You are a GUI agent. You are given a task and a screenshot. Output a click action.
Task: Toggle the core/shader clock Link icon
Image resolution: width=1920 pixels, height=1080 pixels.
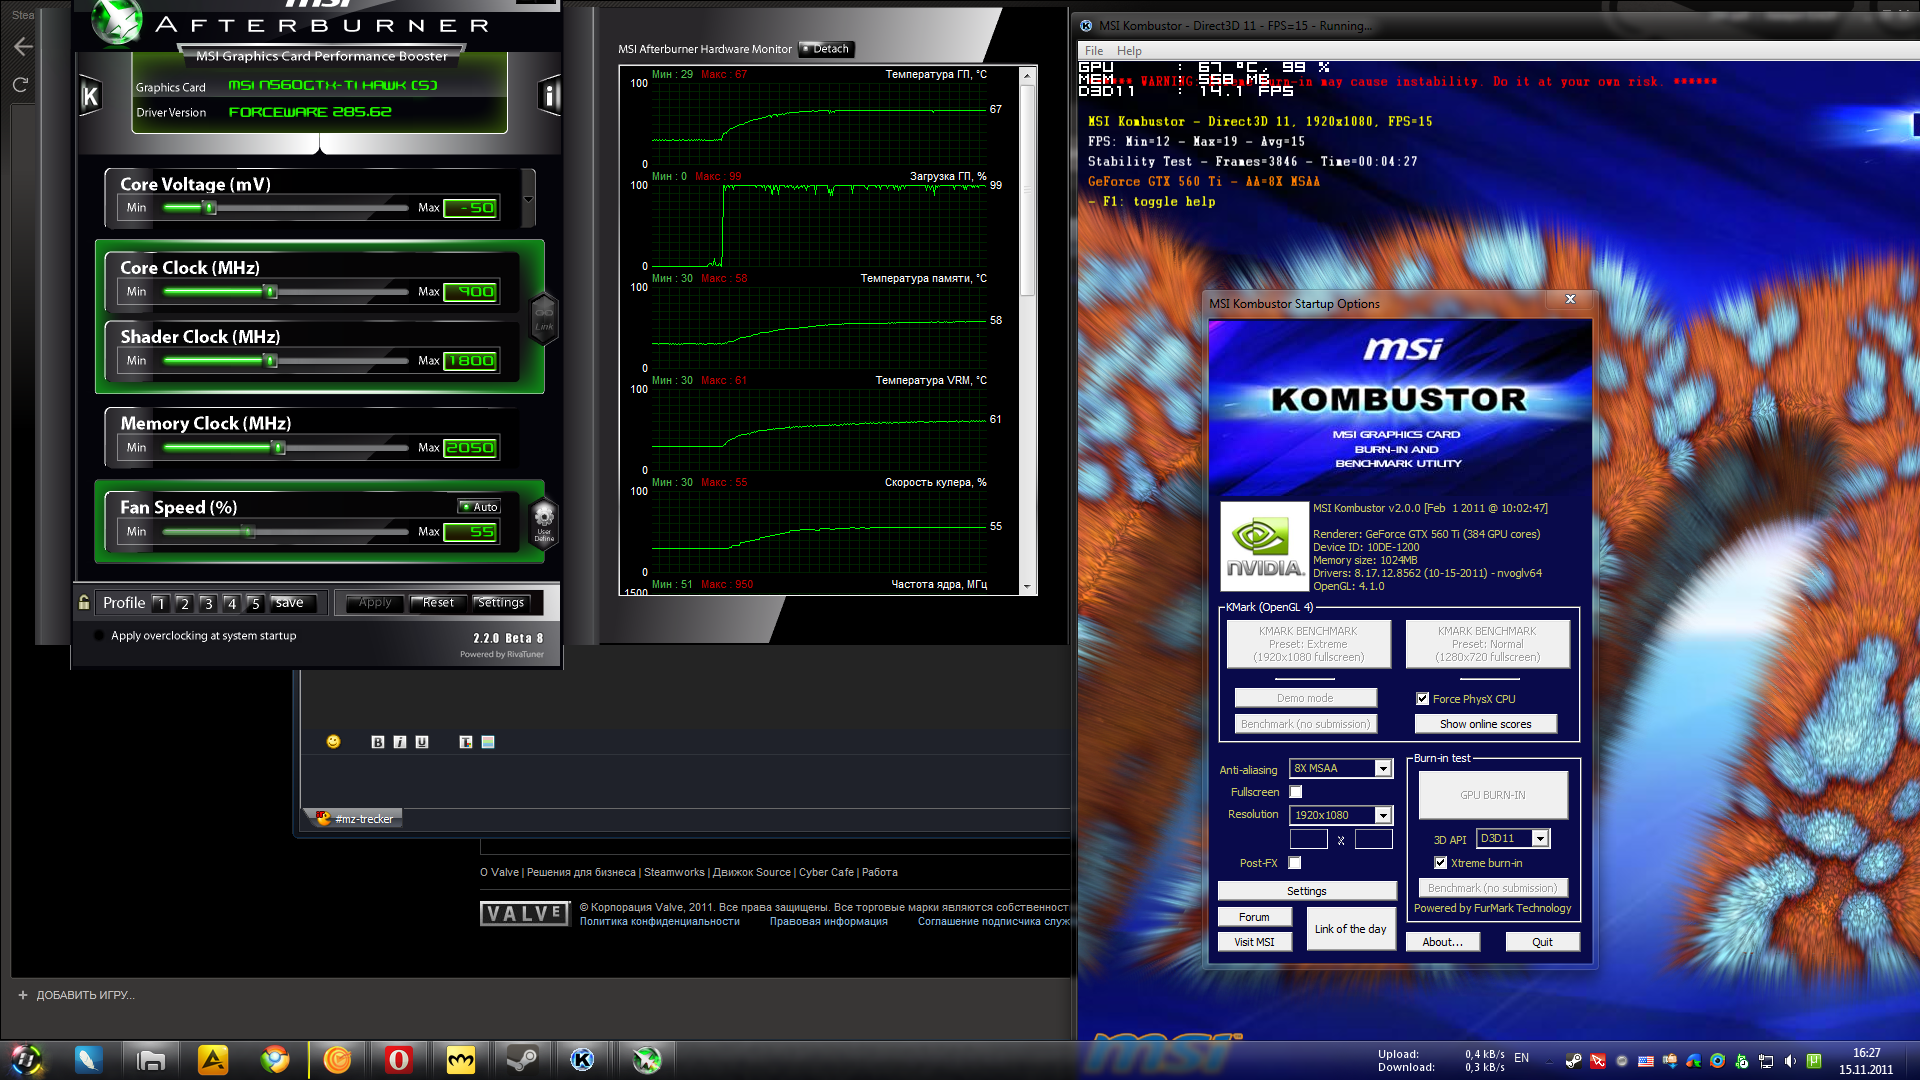[543, 318]
